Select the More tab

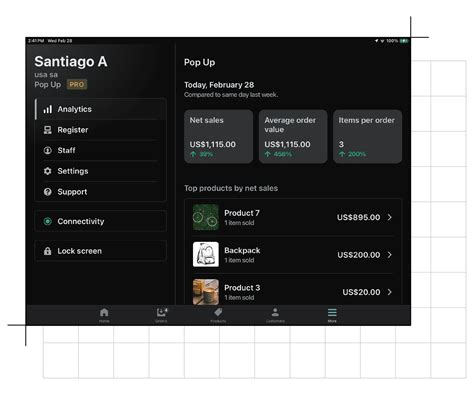coord(332,315)
